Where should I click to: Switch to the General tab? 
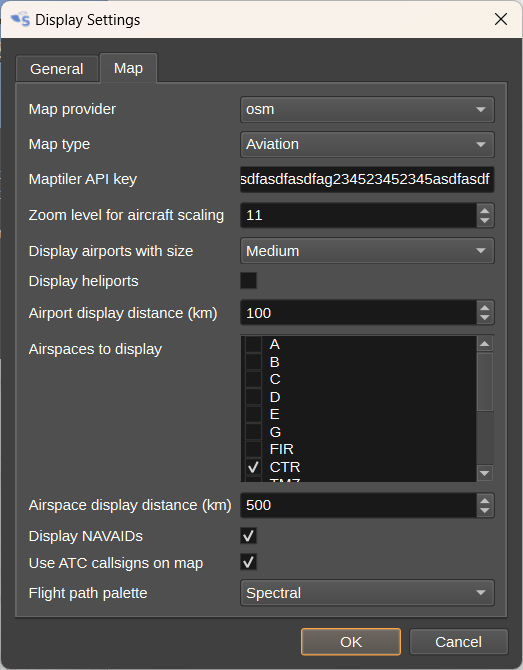coord(57,69)
